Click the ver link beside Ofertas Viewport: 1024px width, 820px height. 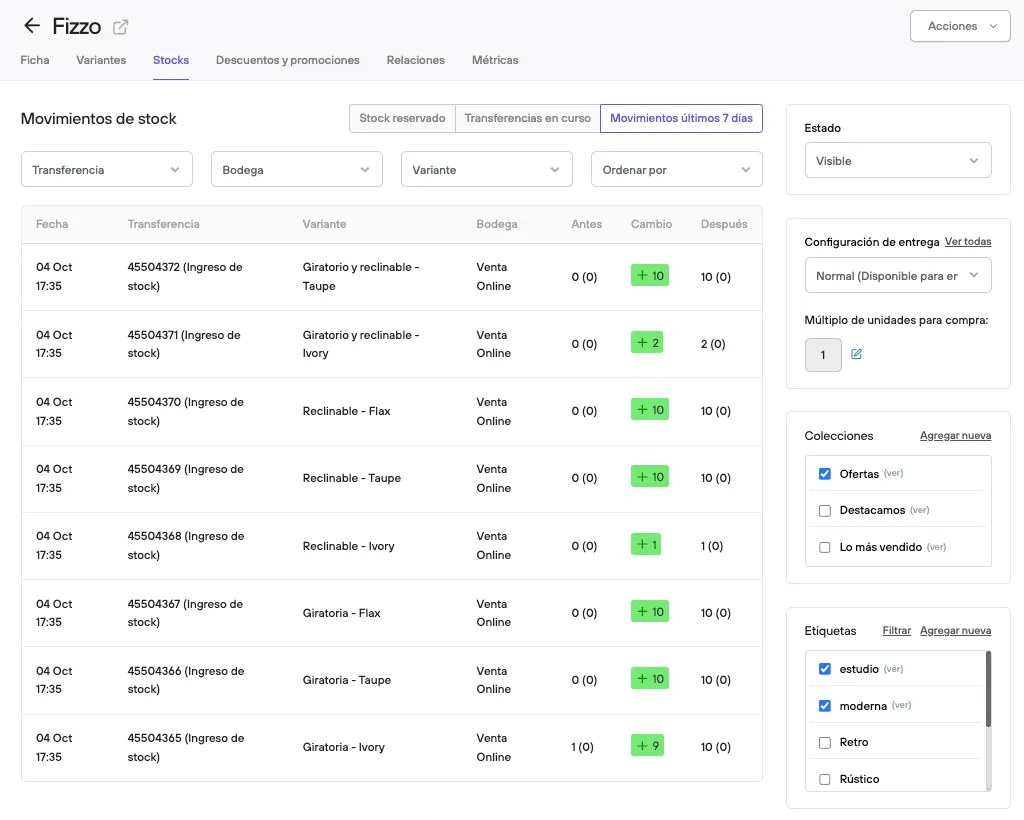(893, 473)
